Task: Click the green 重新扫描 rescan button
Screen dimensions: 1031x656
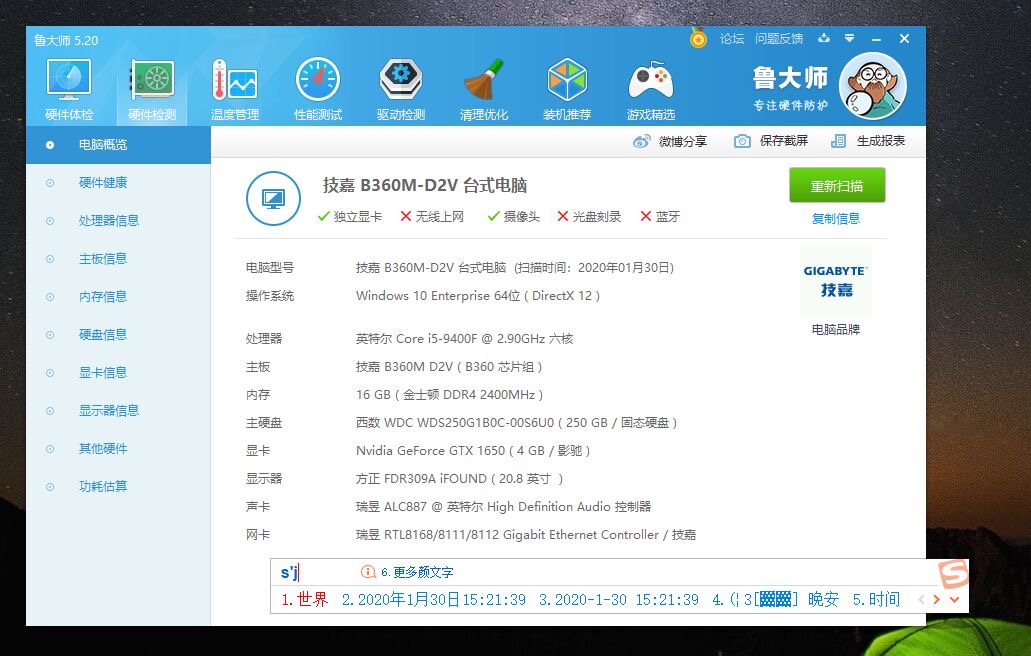Action: (x=837, y=185)
